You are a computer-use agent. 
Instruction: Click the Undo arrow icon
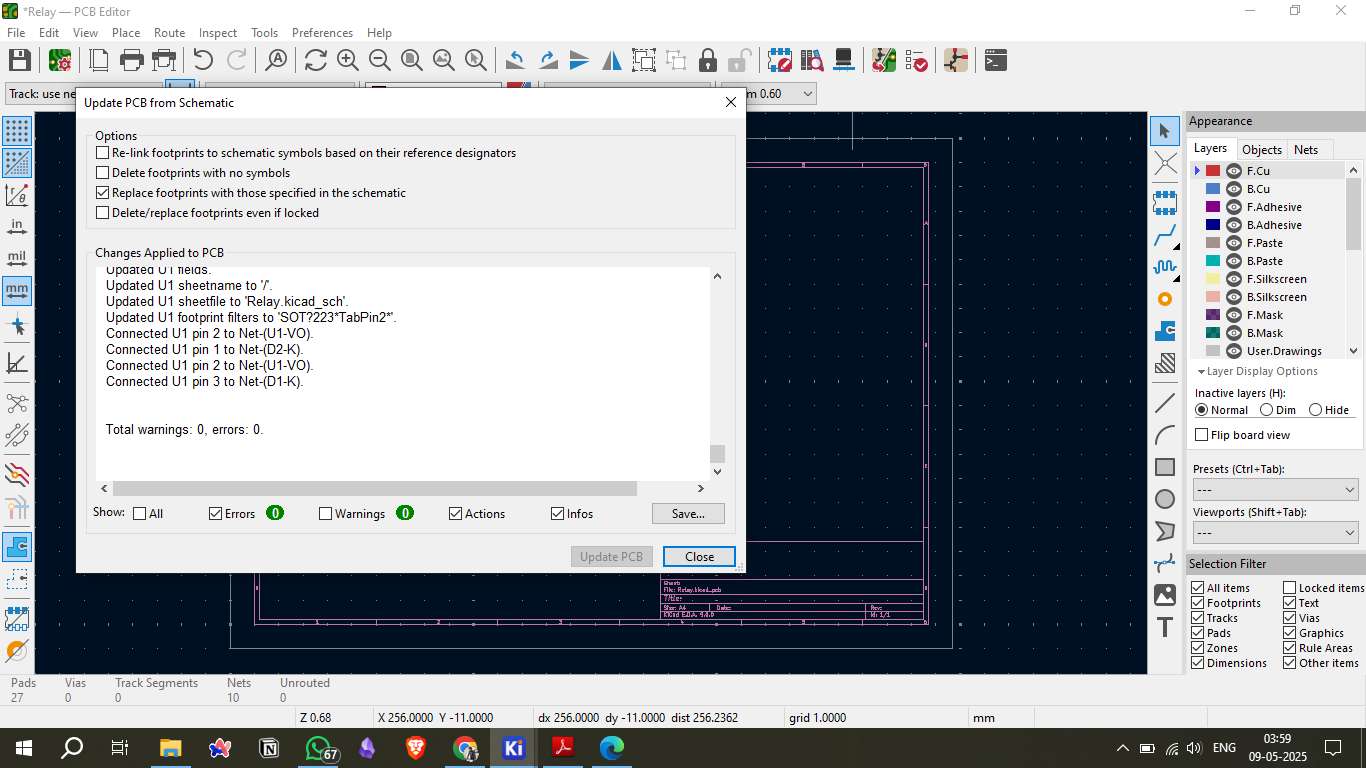point(203,60)
